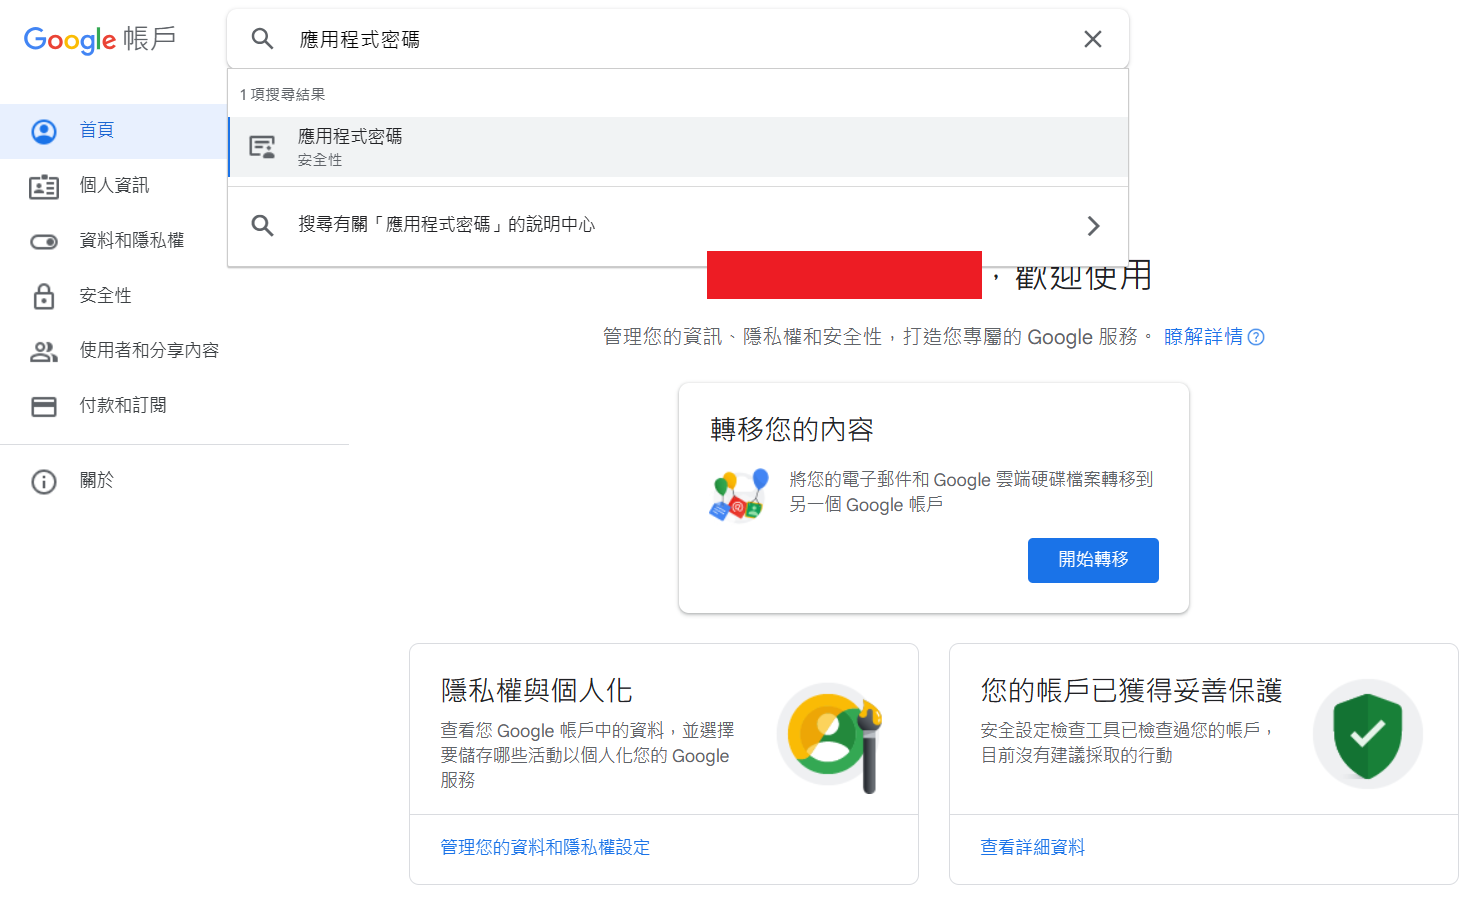Select the 隱私權與個人化 profile illustration

point(831,733)
